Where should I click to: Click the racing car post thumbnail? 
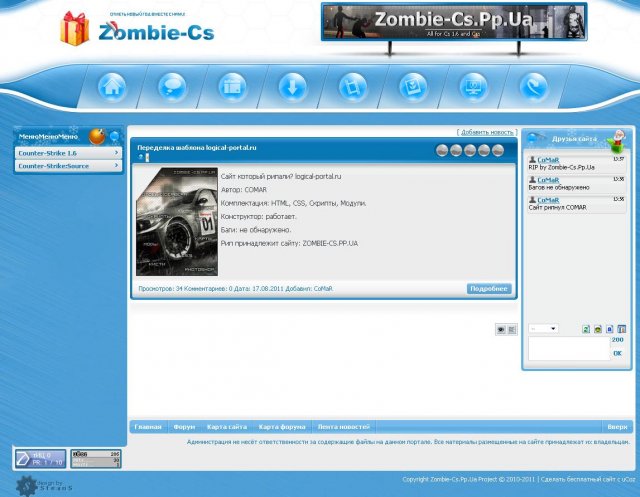pos(177,222)
